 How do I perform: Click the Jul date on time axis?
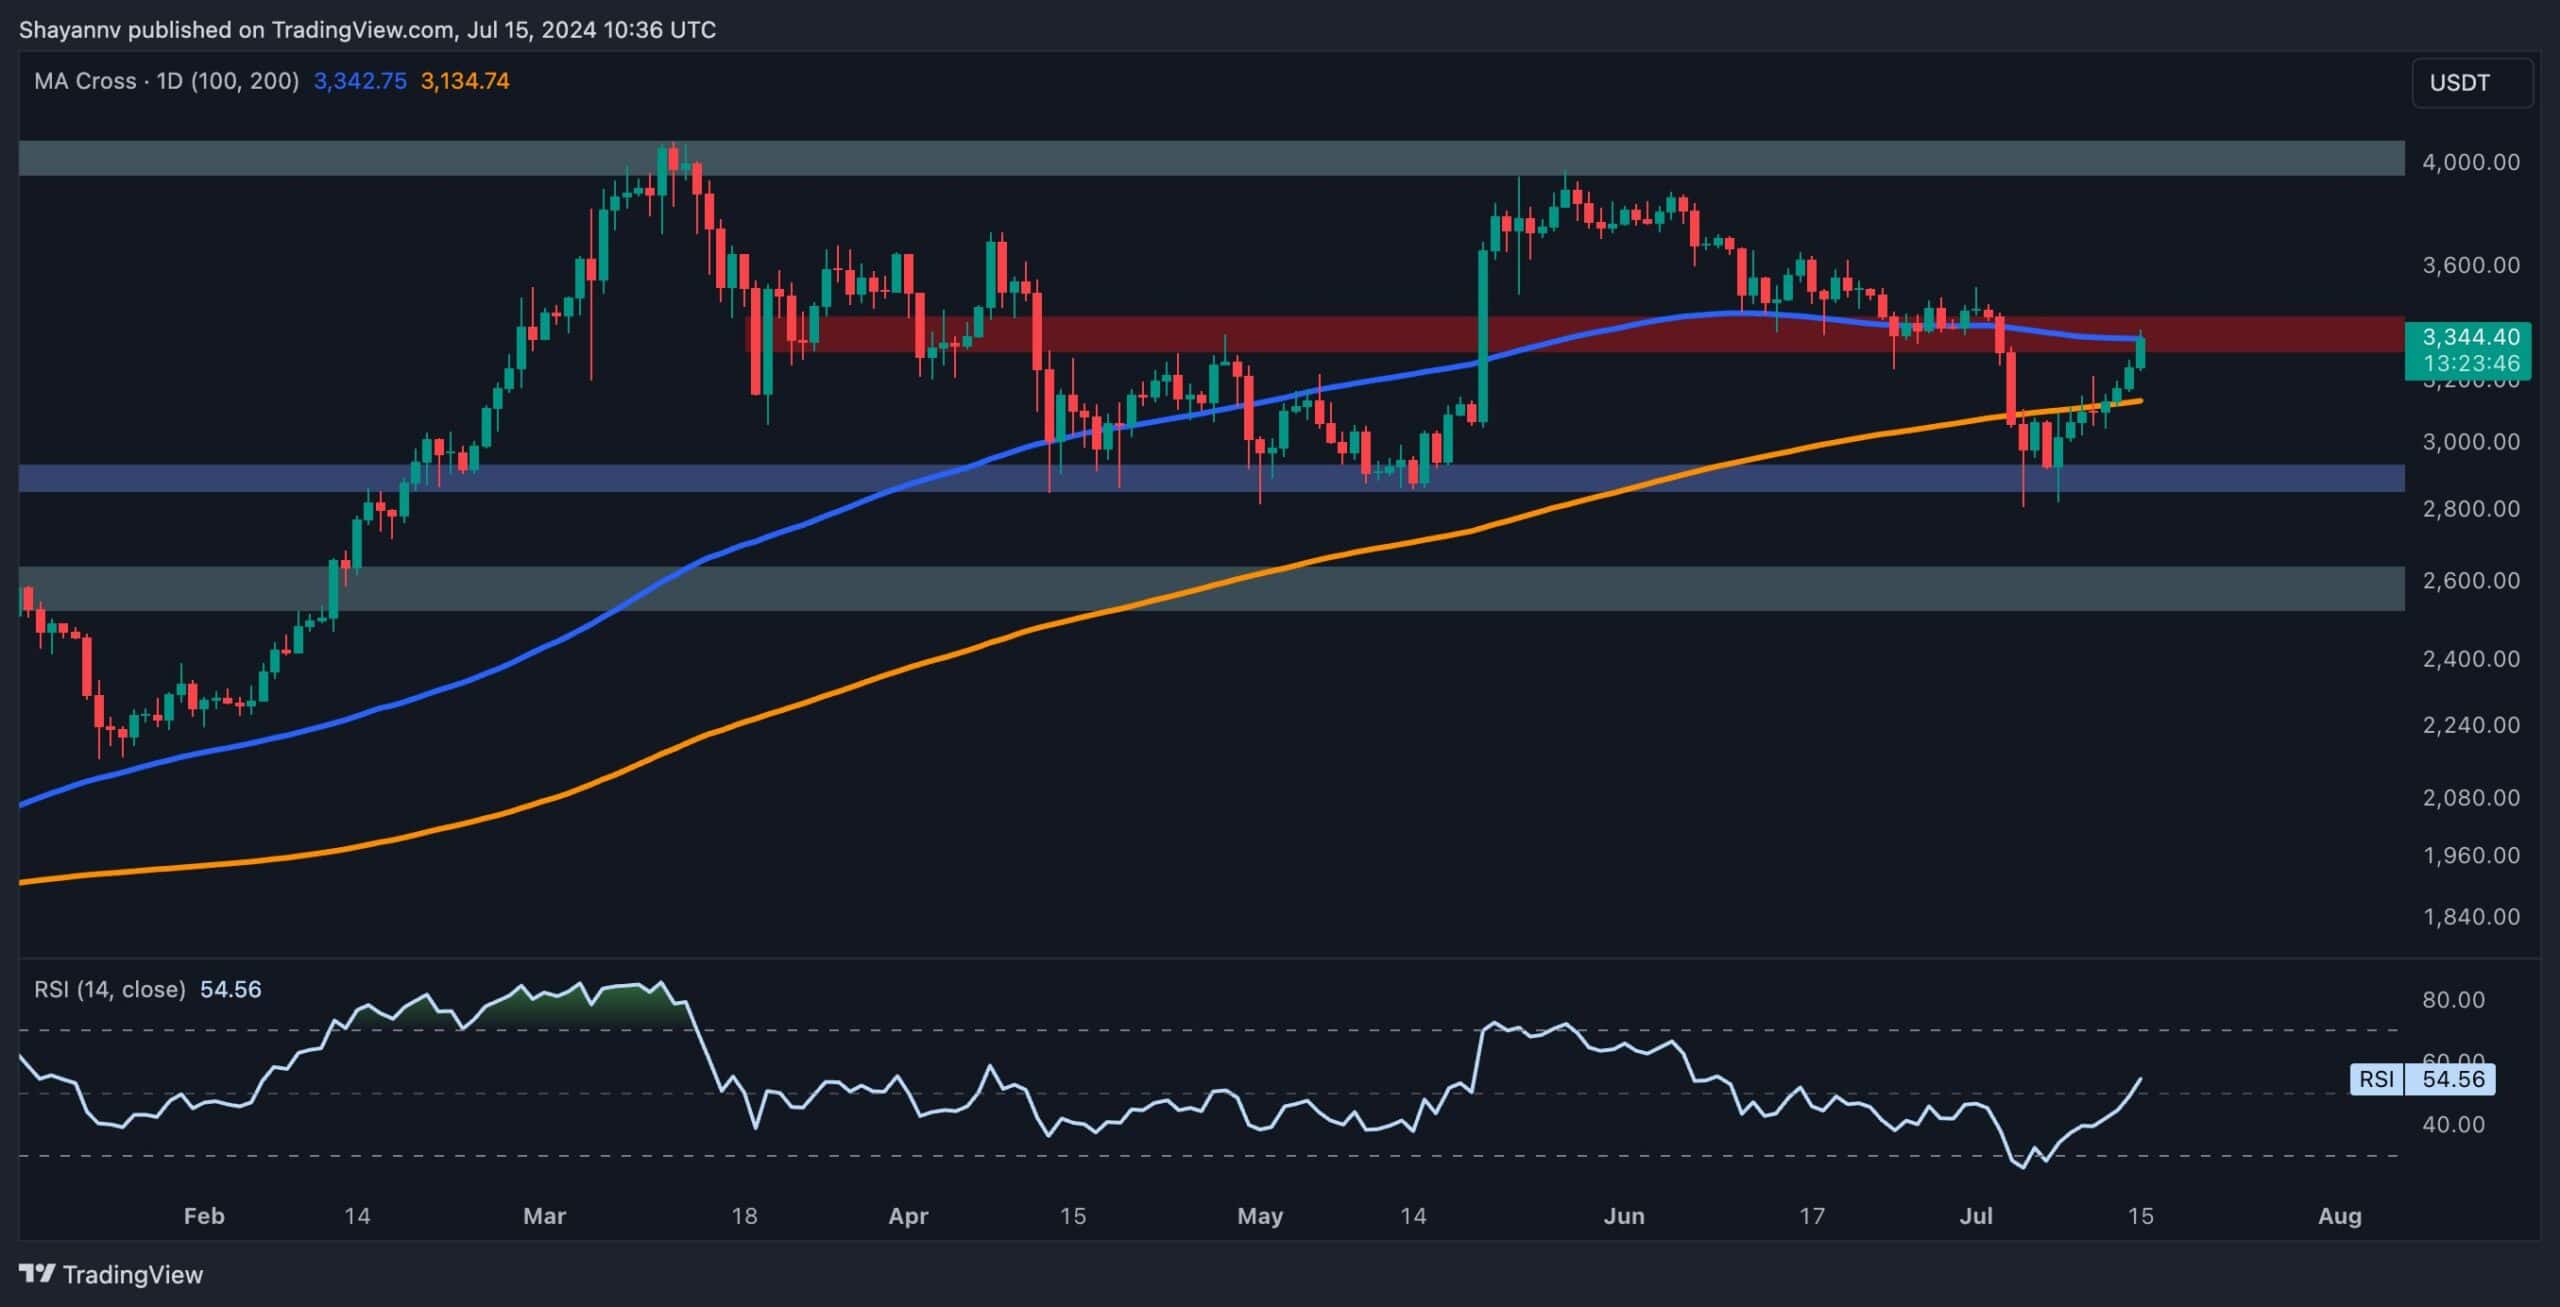pyautogui.click(x=1976, y=1216)
